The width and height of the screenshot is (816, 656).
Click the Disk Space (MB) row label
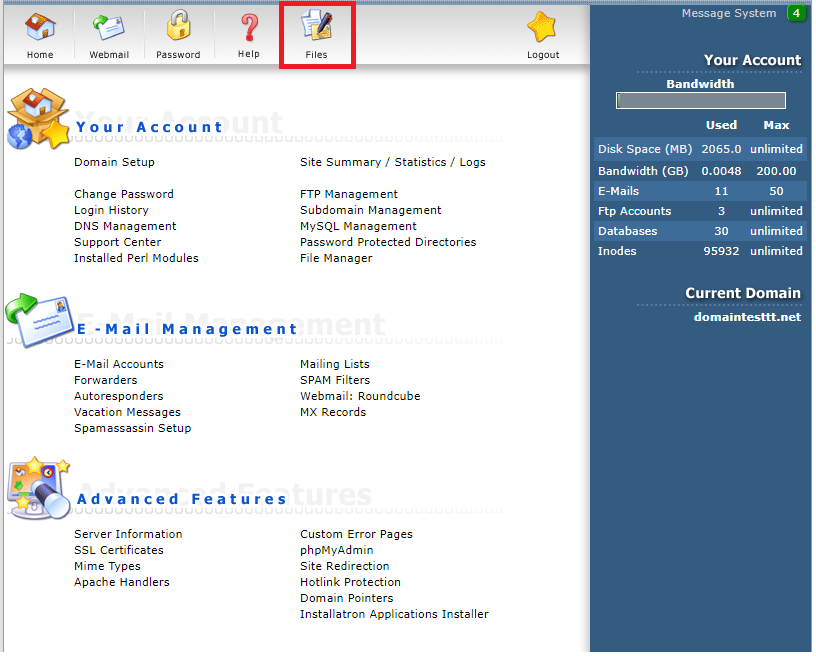coord(646,150)
